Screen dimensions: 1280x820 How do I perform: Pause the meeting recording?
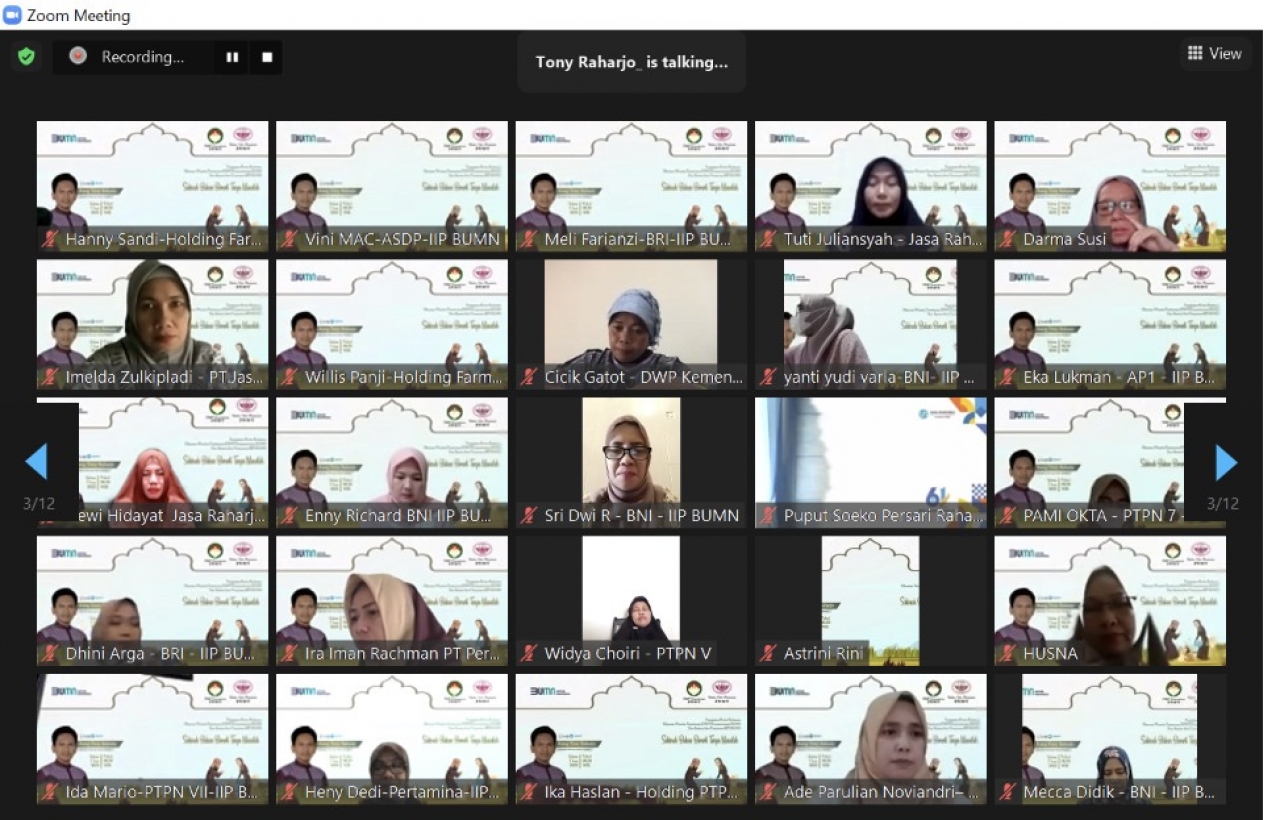coord(232,57)
